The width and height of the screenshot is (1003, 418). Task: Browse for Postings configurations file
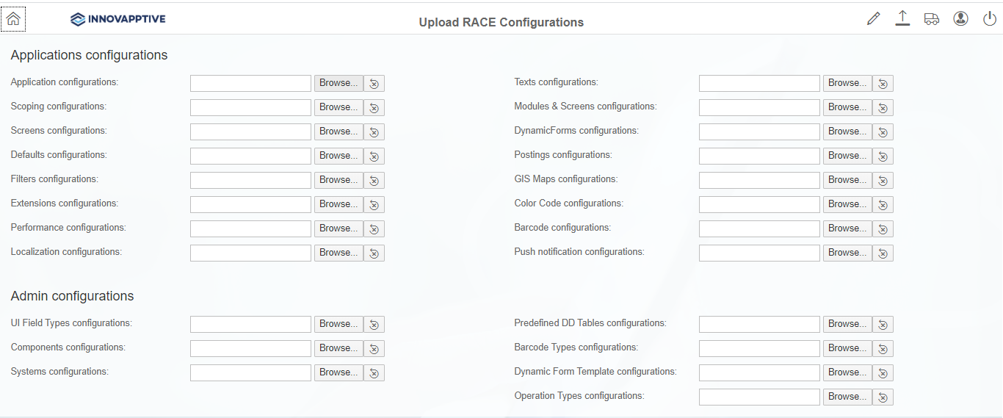[x=847, y=156]
